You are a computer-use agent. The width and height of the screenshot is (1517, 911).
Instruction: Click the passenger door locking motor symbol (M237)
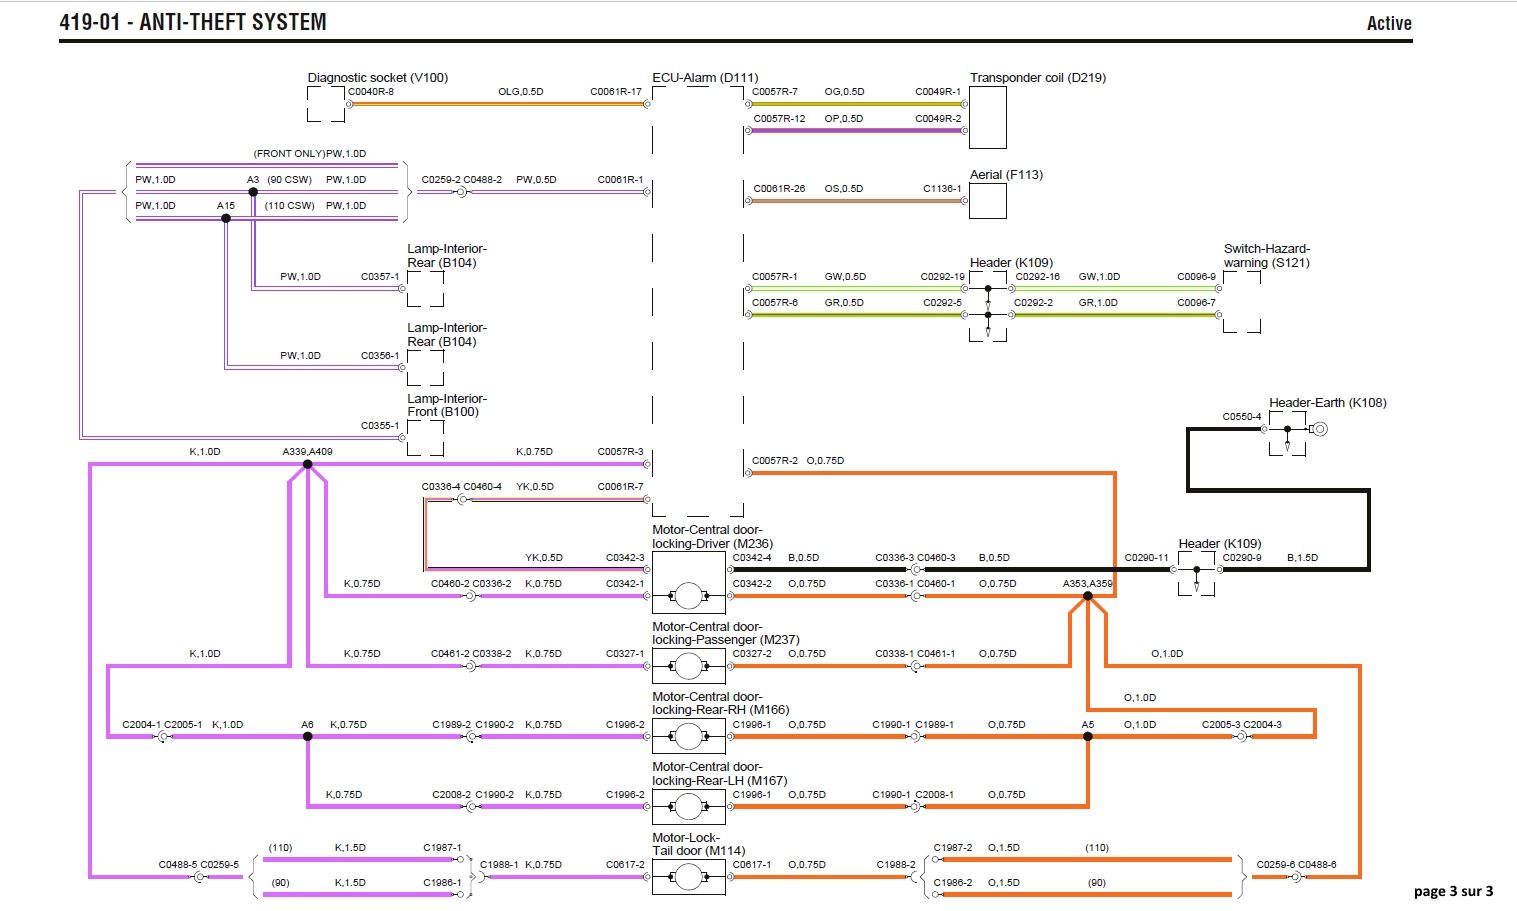pos(688,666)
